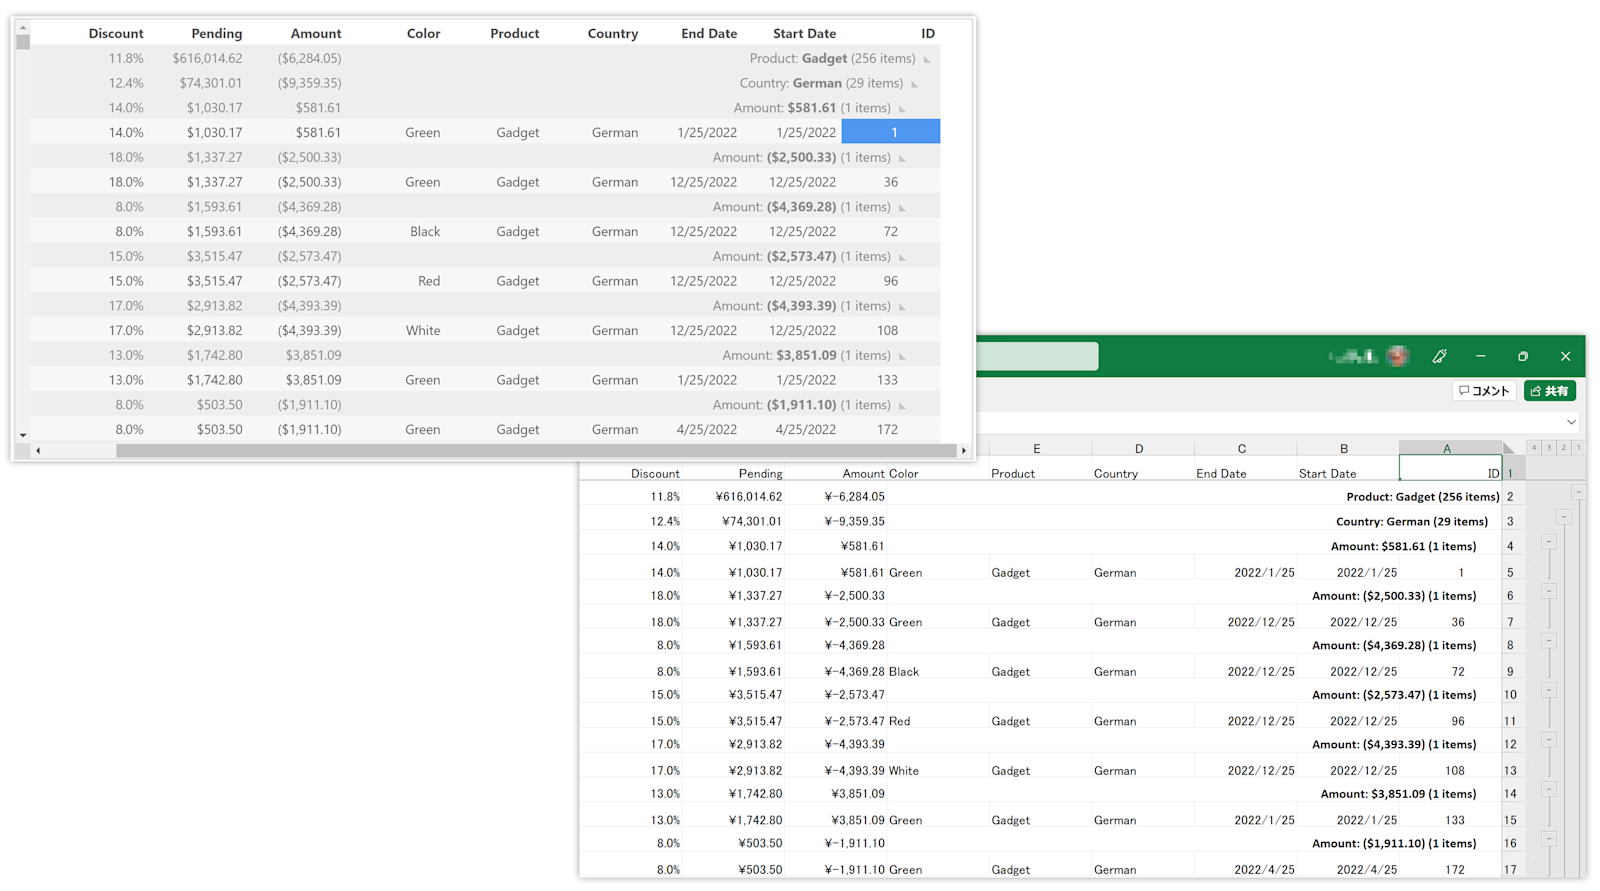
Task: Open the Excel pen/coming-soon icon in title bar
Action: pos(1440,356)
